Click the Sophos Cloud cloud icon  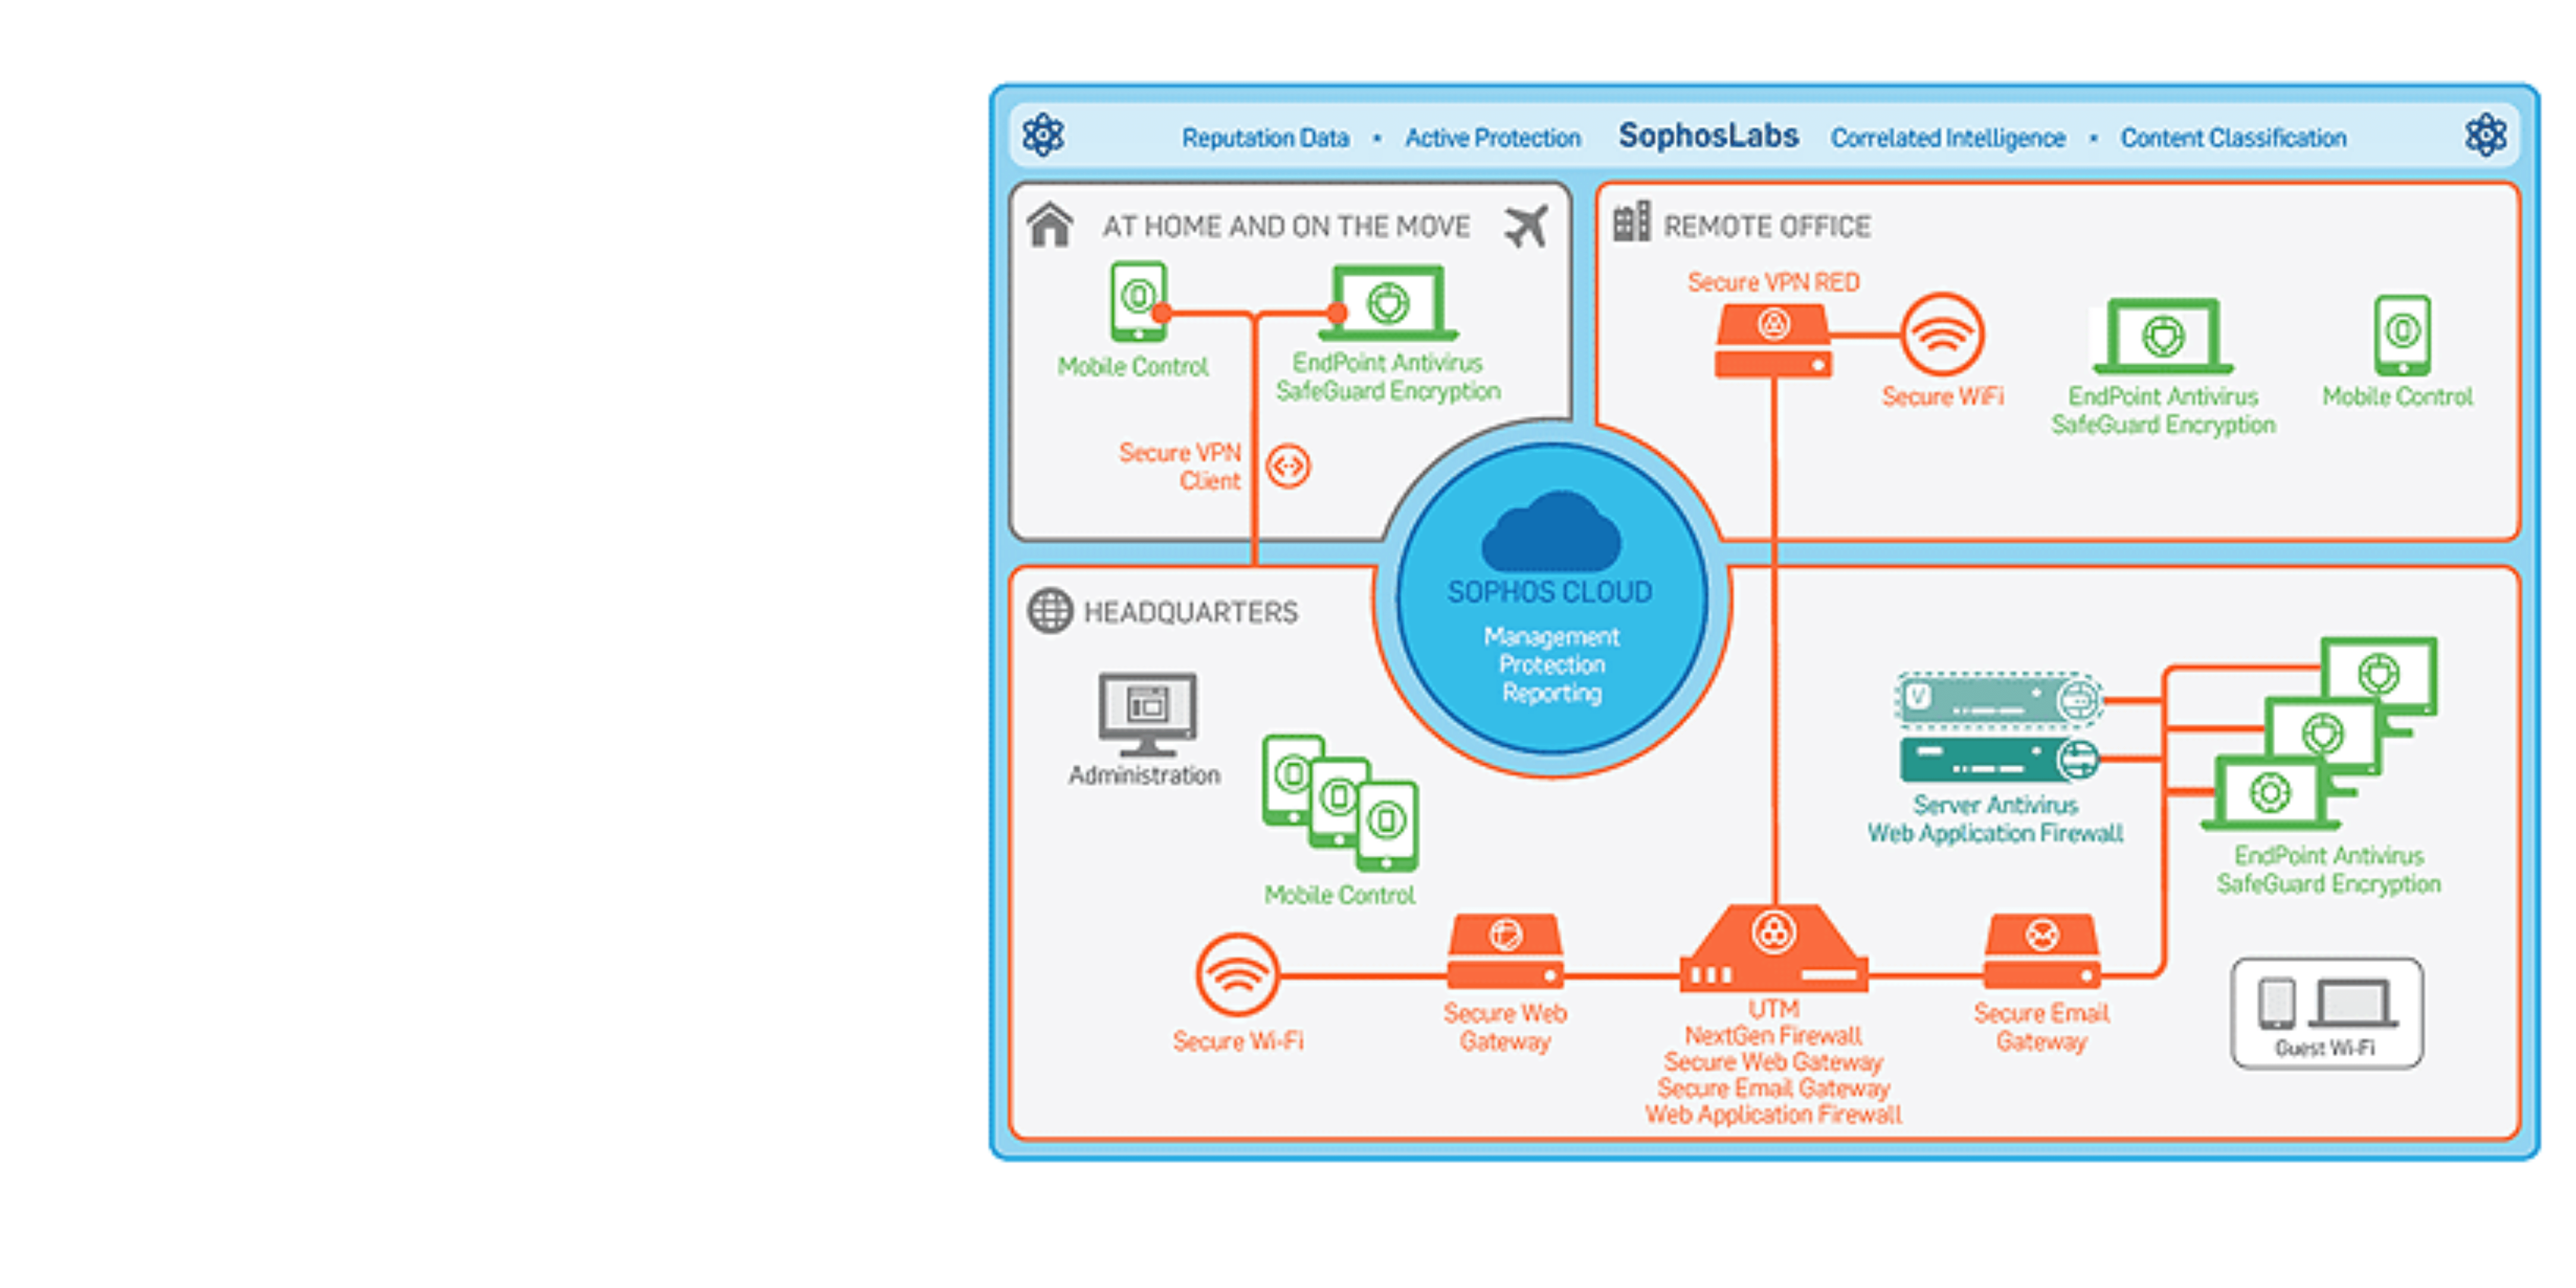1551,531
